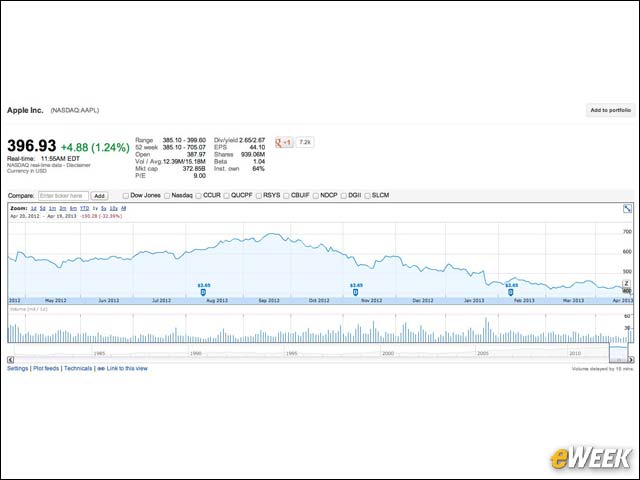Select the YTD zoom range
640x480 pixels.
(84, 209)
